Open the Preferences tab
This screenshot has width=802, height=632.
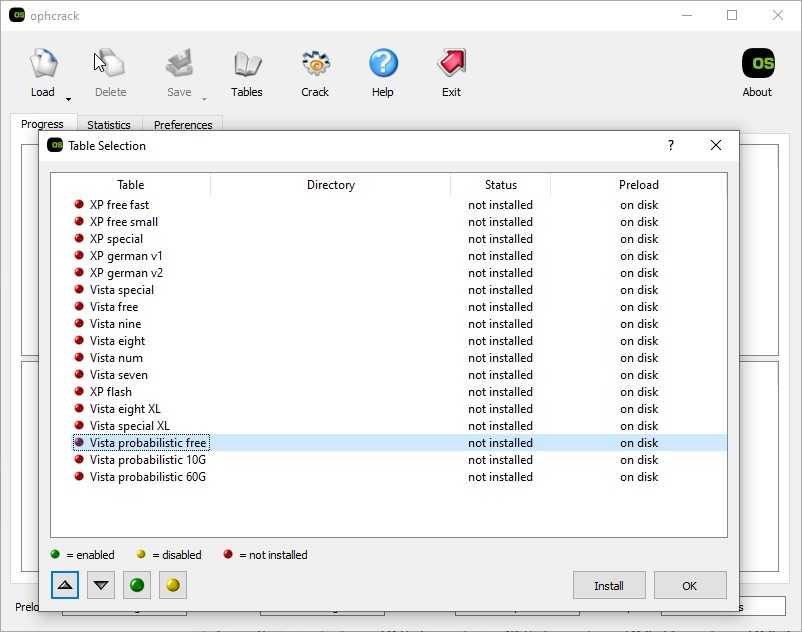tap(183, 125)
